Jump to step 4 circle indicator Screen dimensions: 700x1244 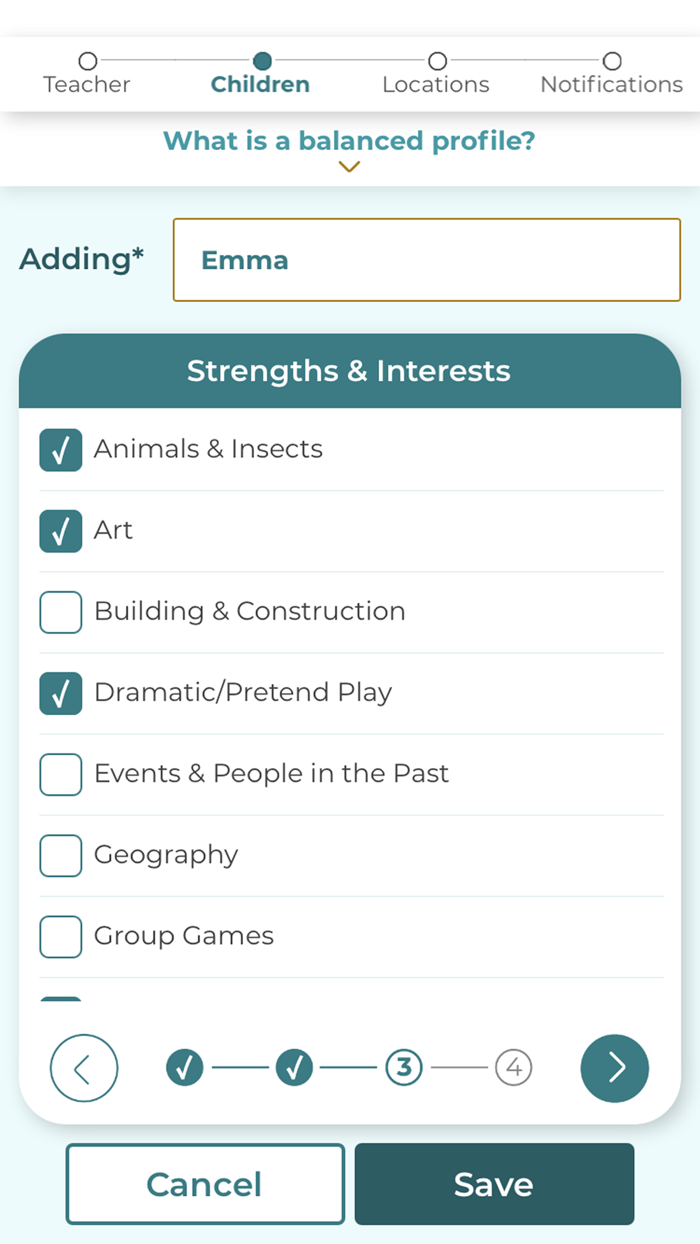point(513,1068)
